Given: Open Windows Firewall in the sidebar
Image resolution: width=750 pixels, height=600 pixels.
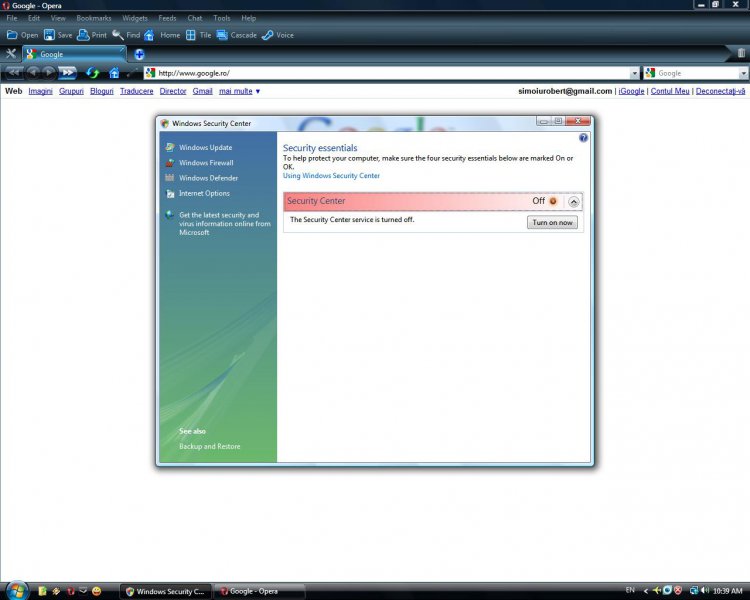Looking at the screenshot, I should coord(206,163).
